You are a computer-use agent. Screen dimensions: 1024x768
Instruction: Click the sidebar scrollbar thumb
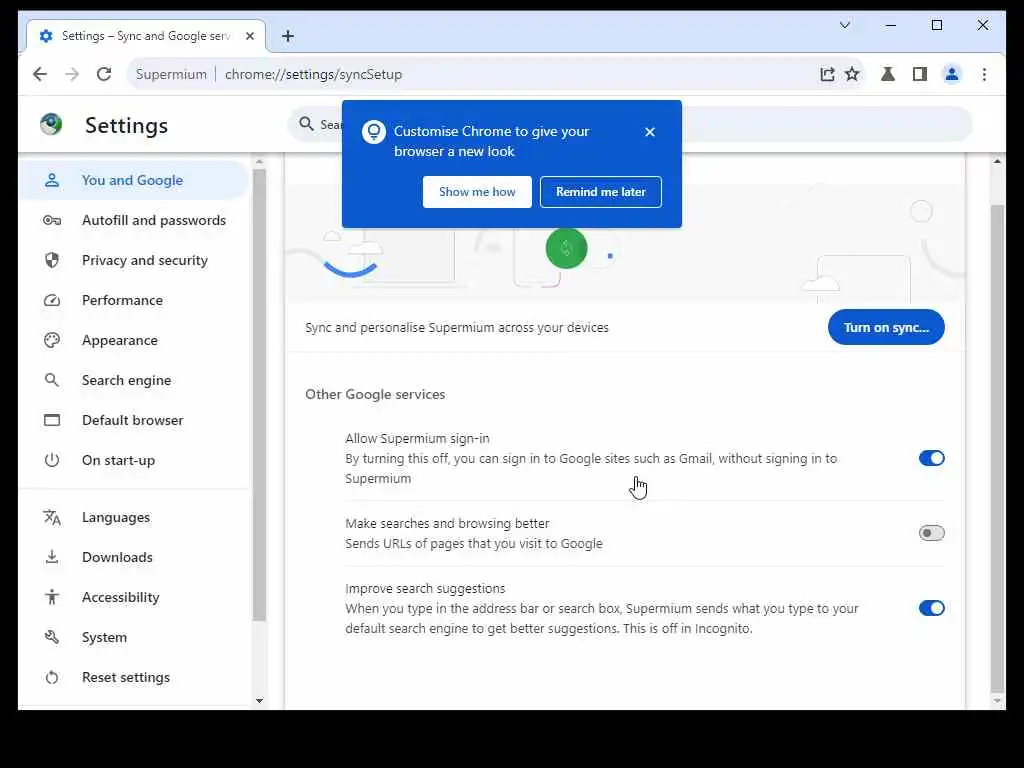tap(259, 395)
